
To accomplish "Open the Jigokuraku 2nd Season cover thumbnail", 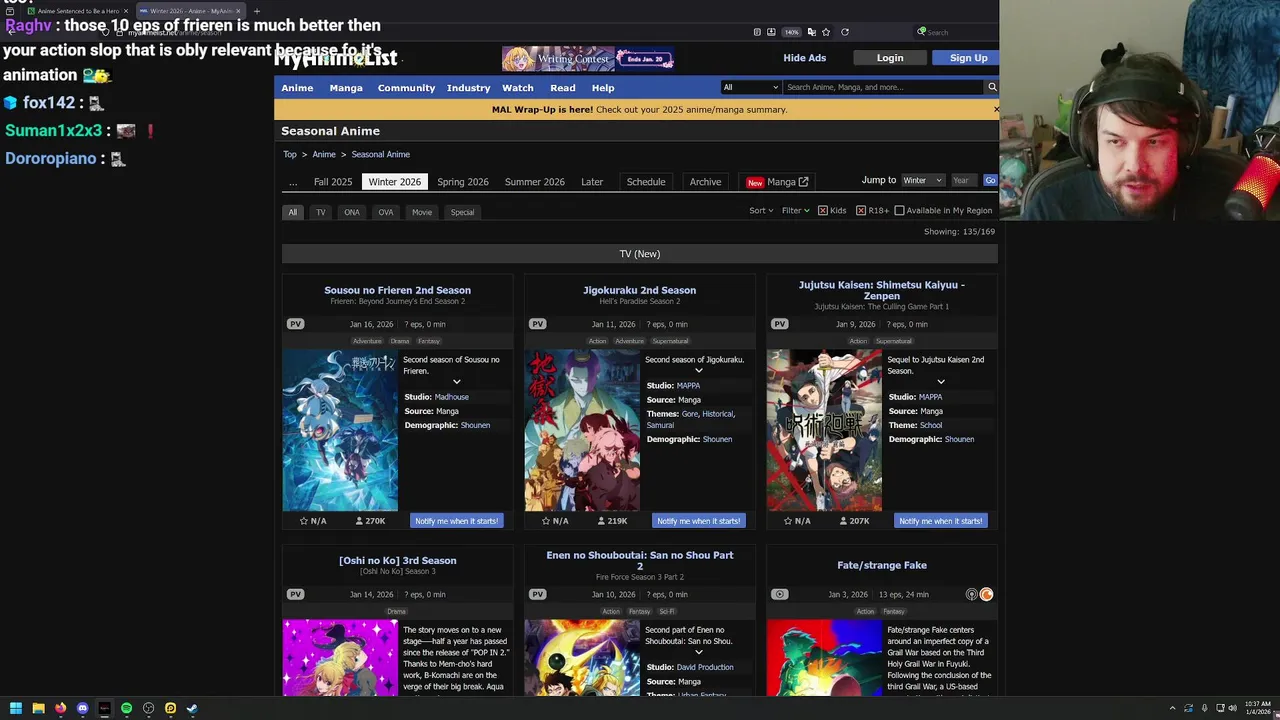I will 582,430.
